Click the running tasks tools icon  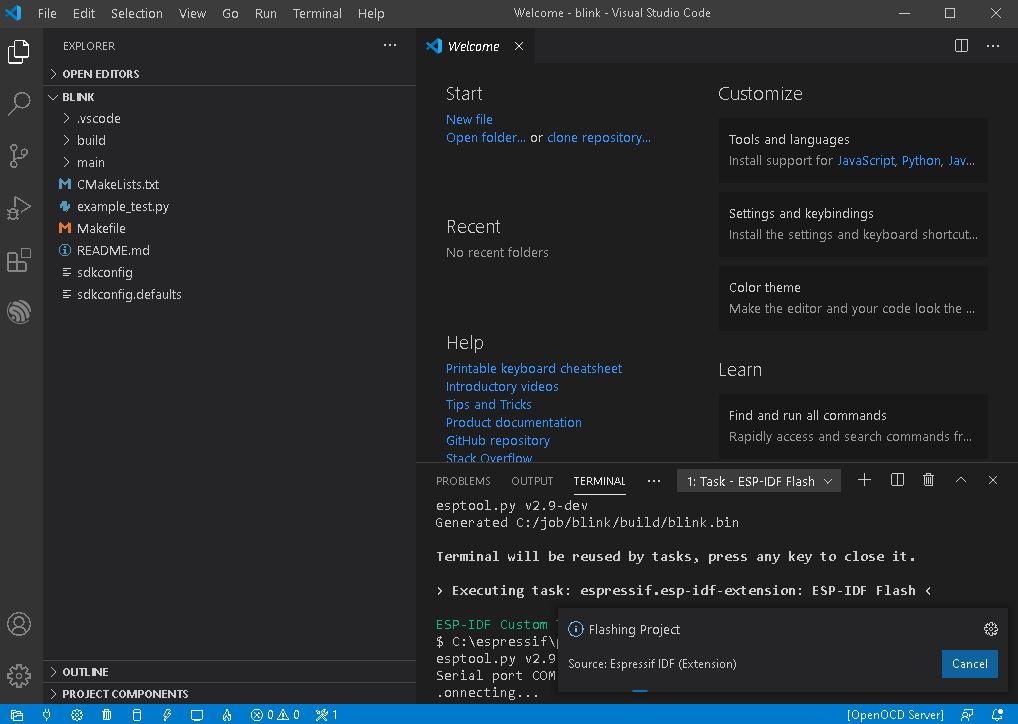click(327, 715)
